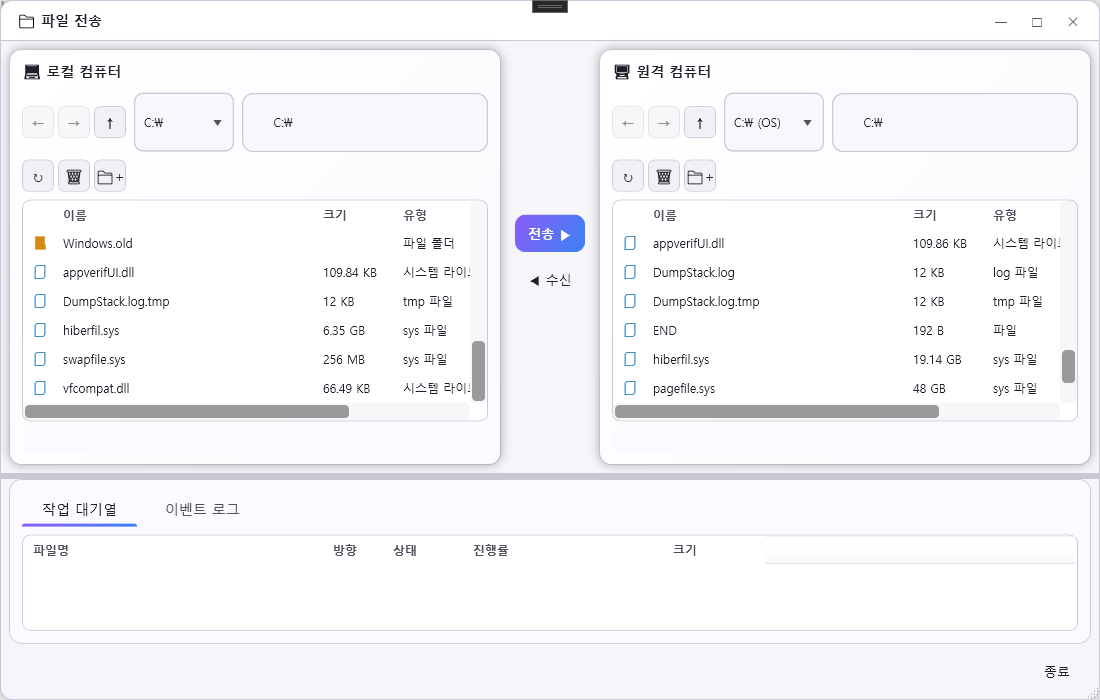
Task: Click the forward arrow in the remote panel
Action: [x=664, y=122]
